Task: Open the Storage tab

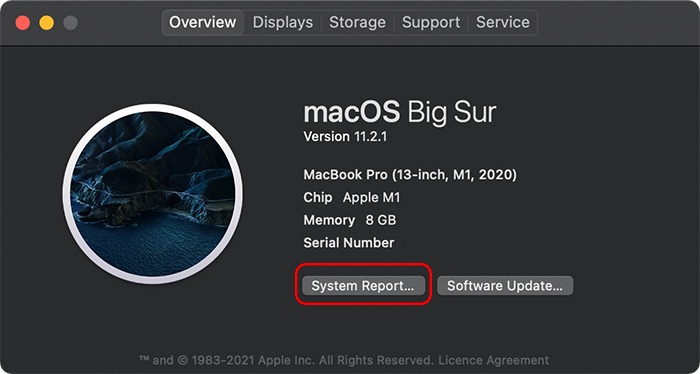Action: pos(357,22)
